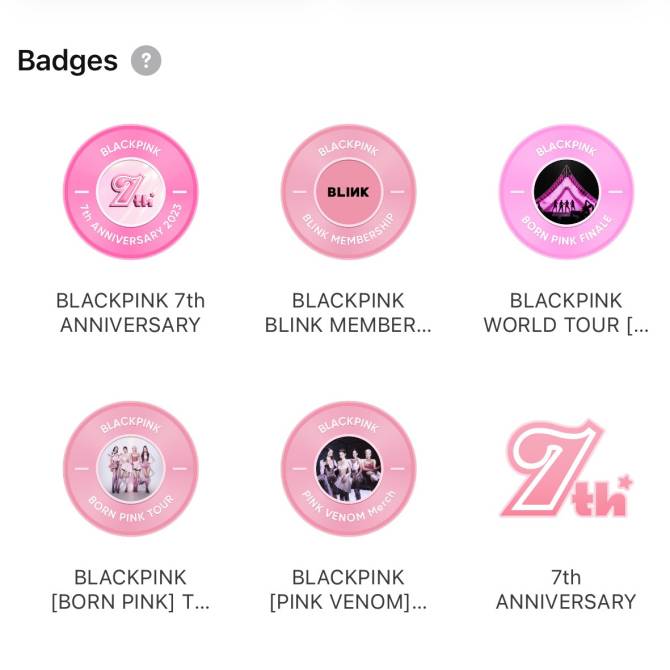The height and width of the screenshot is (670, 670).
Task: Tap the large pink 7th logo badge
Action: 566,468
